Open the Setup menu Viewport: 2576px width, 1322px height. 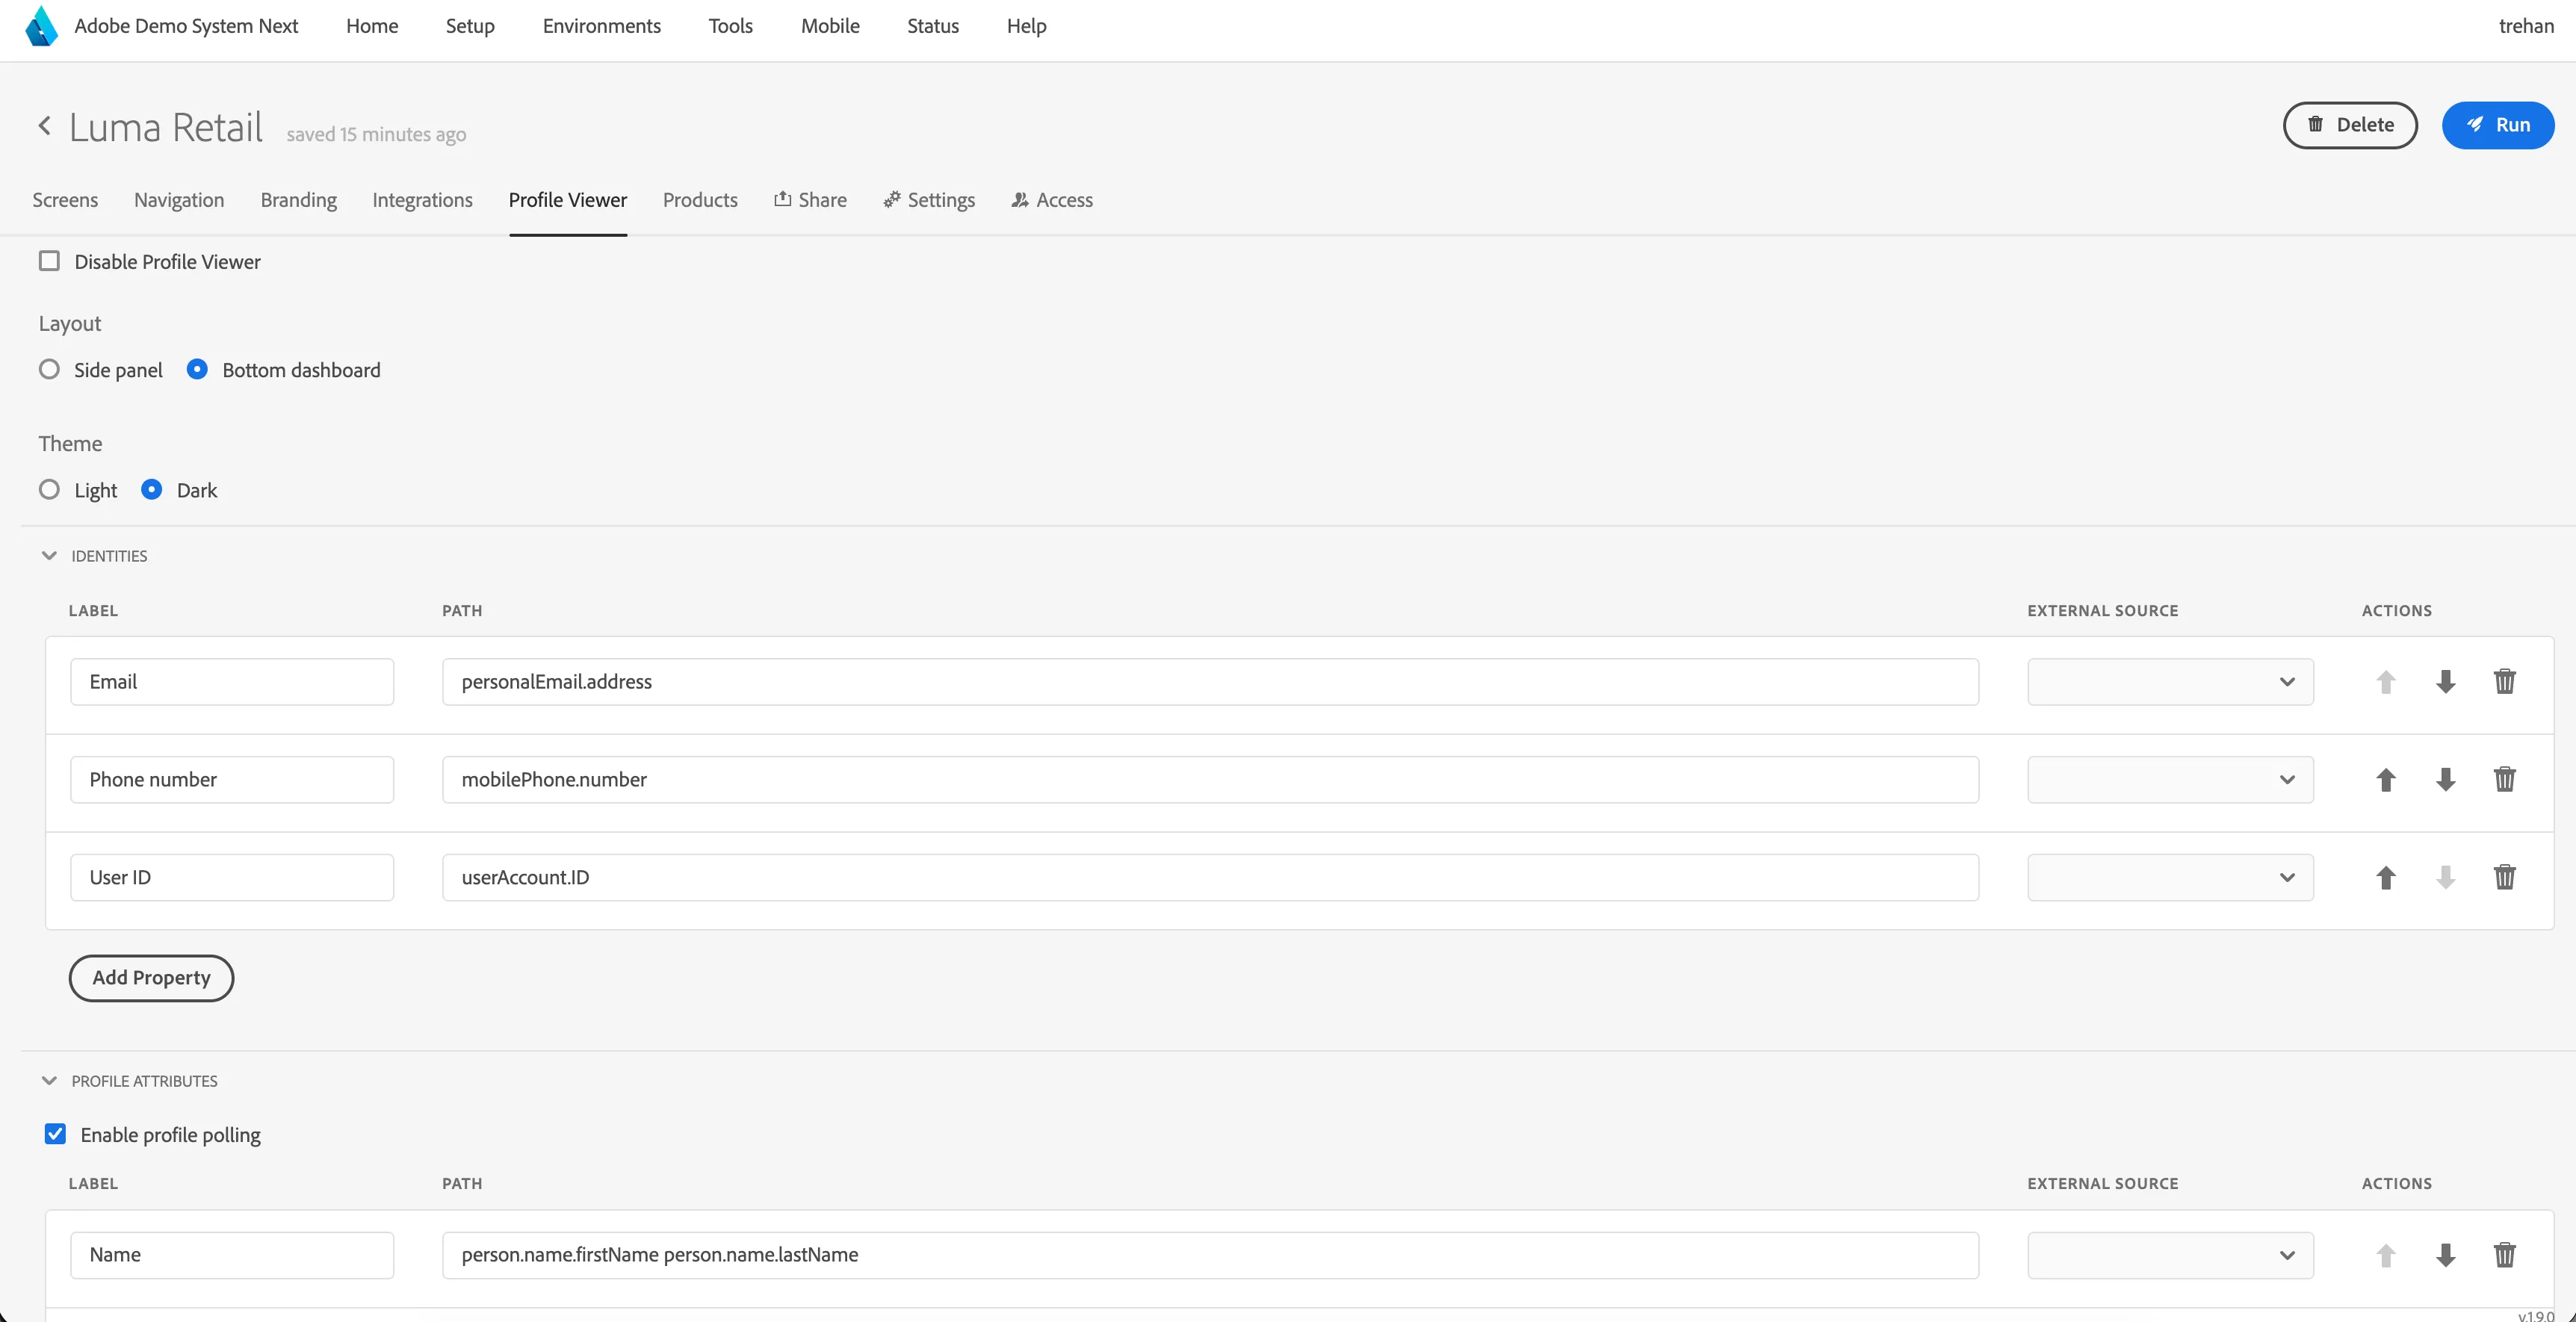[x=470, y=26]
